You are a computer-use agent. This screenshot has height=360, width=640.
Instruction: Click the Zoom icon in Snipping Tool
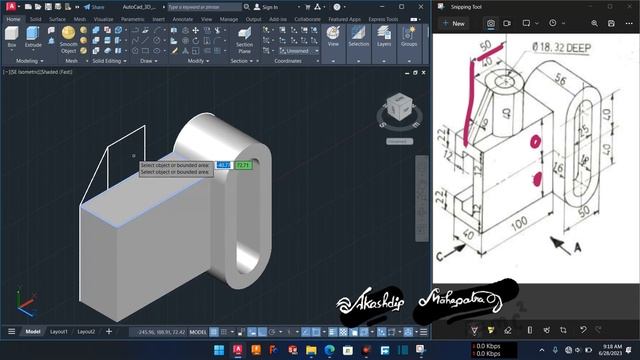594,24
